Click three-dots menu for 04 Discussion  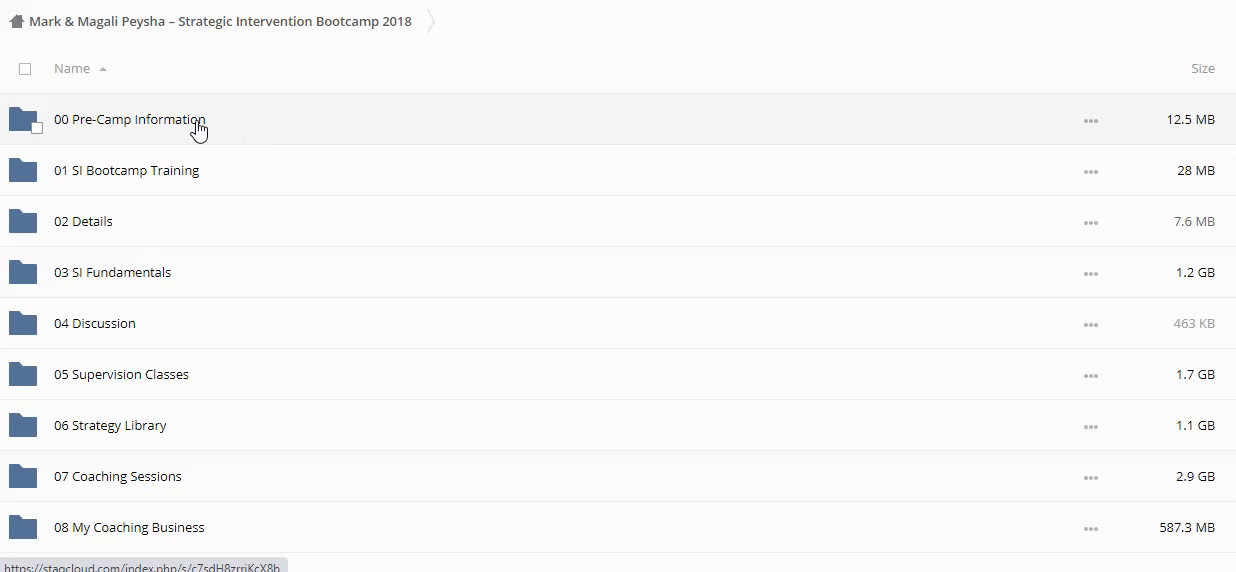pyautogui.click(x=1090, y=324)
